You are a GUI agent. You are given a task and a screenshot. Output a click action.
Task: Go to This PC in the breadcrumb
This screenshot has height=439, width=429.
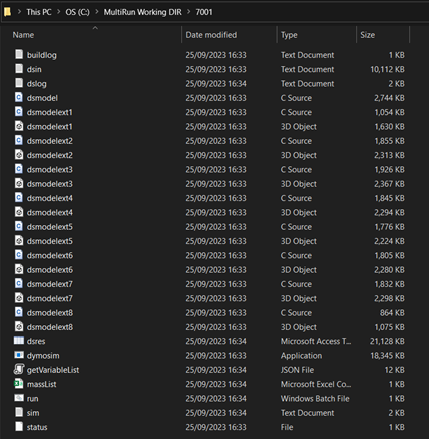39,12
